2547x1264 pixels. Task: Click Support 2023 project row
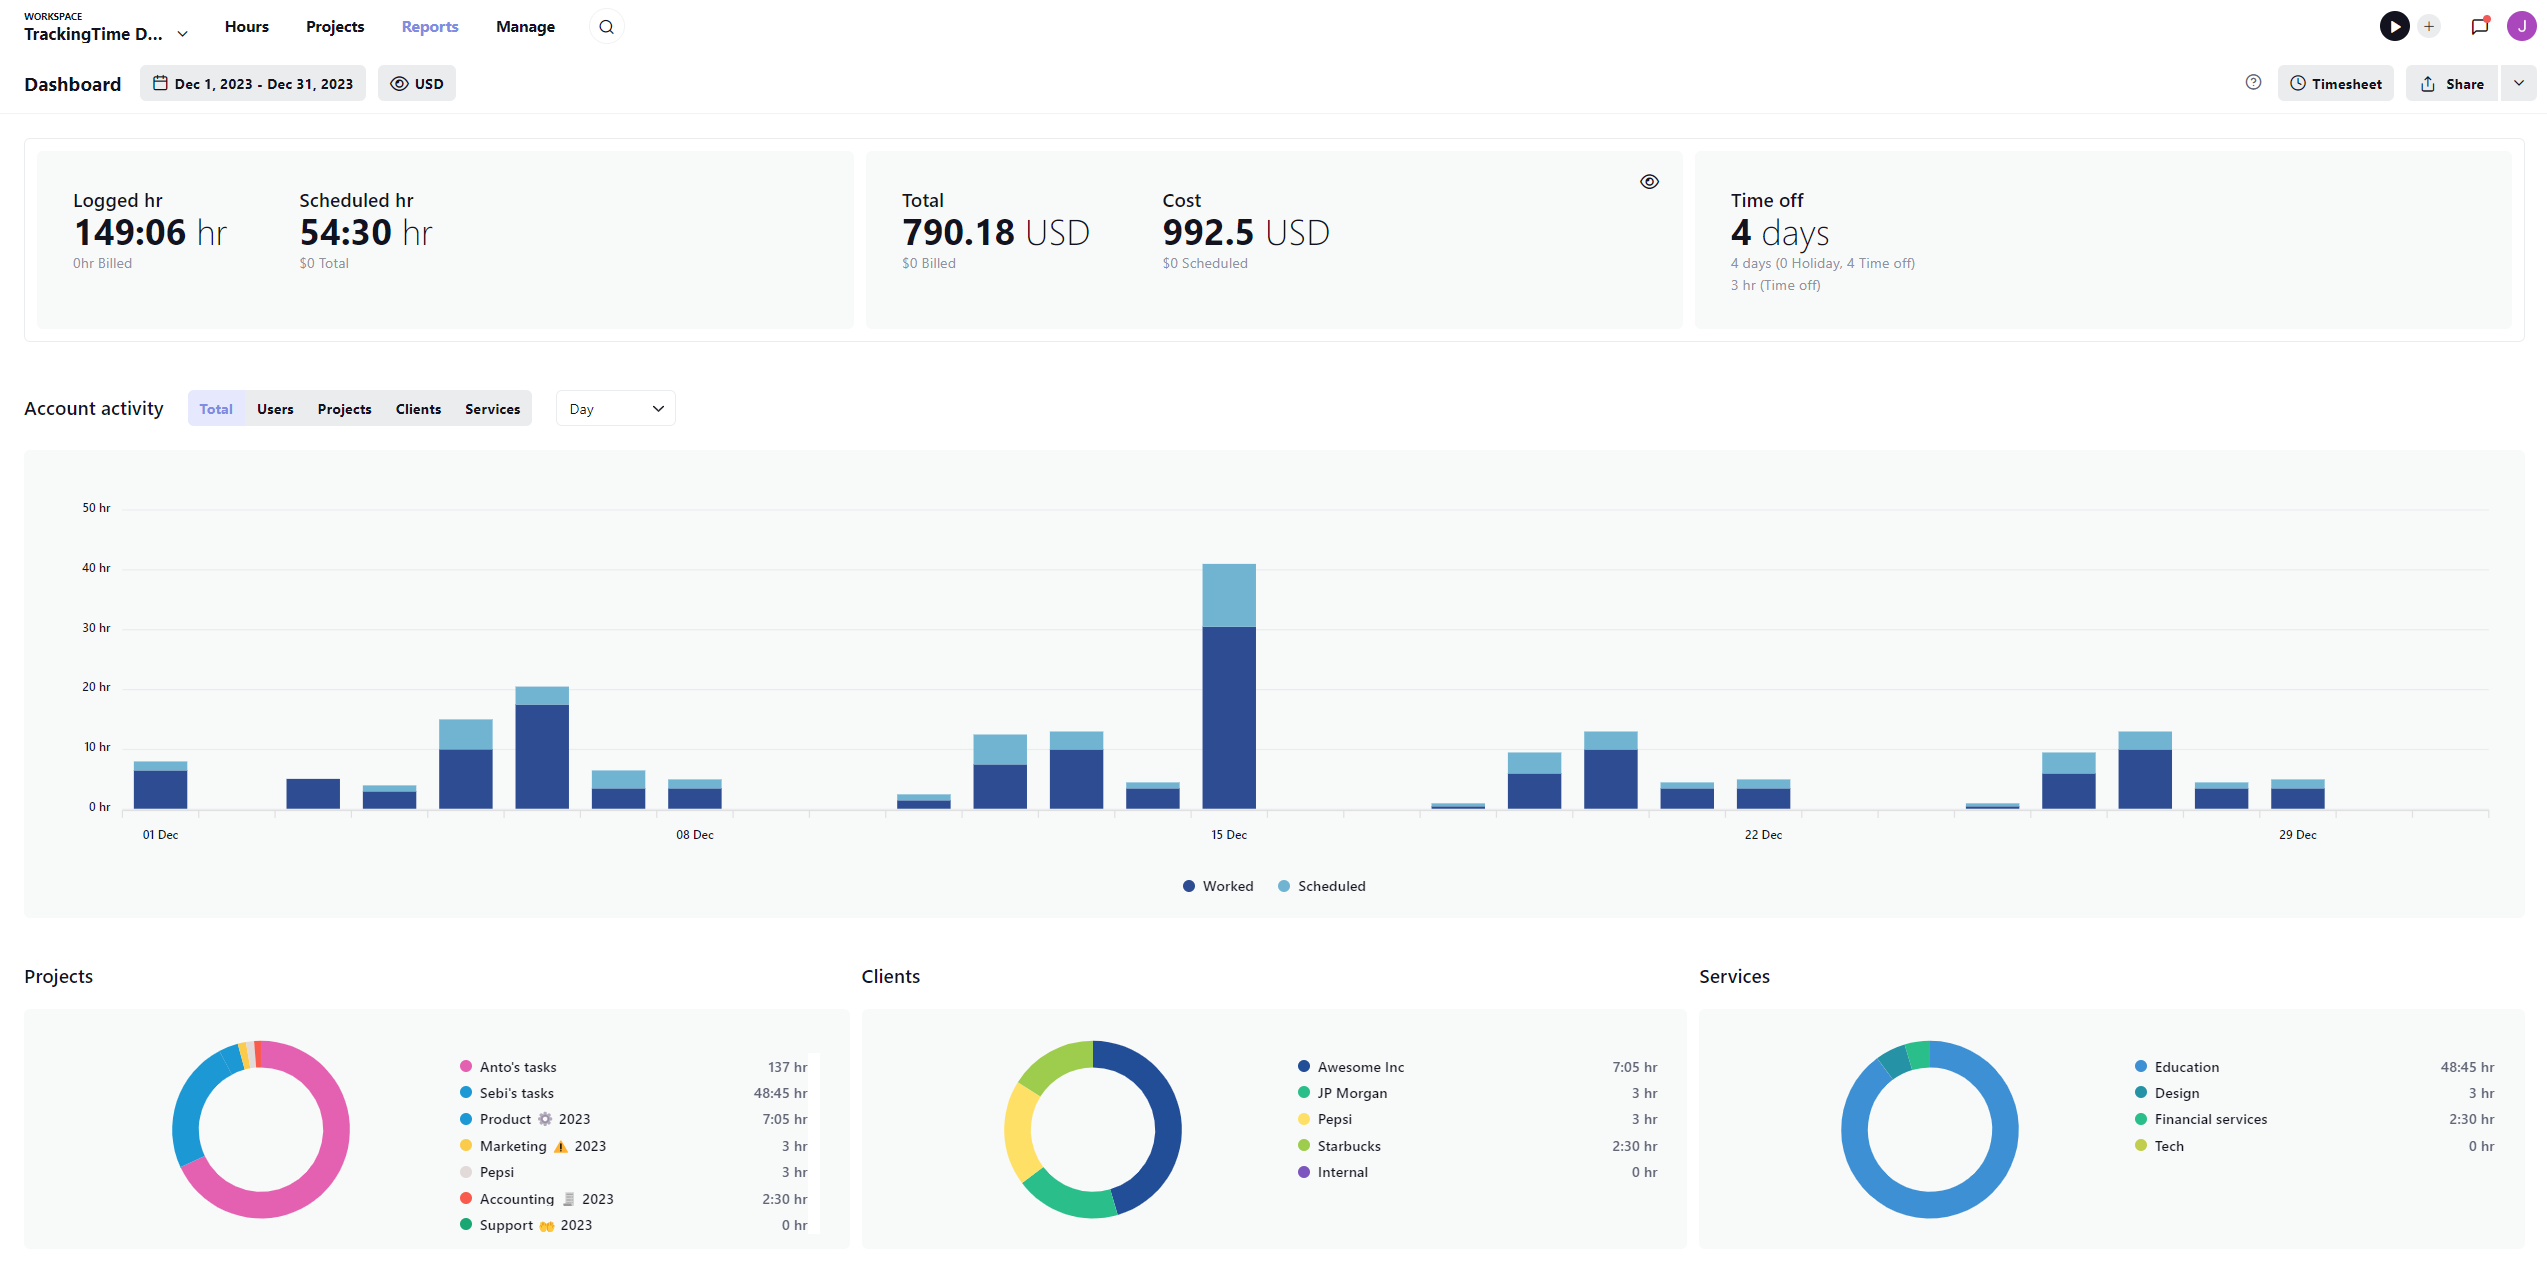coord(634,1225)
